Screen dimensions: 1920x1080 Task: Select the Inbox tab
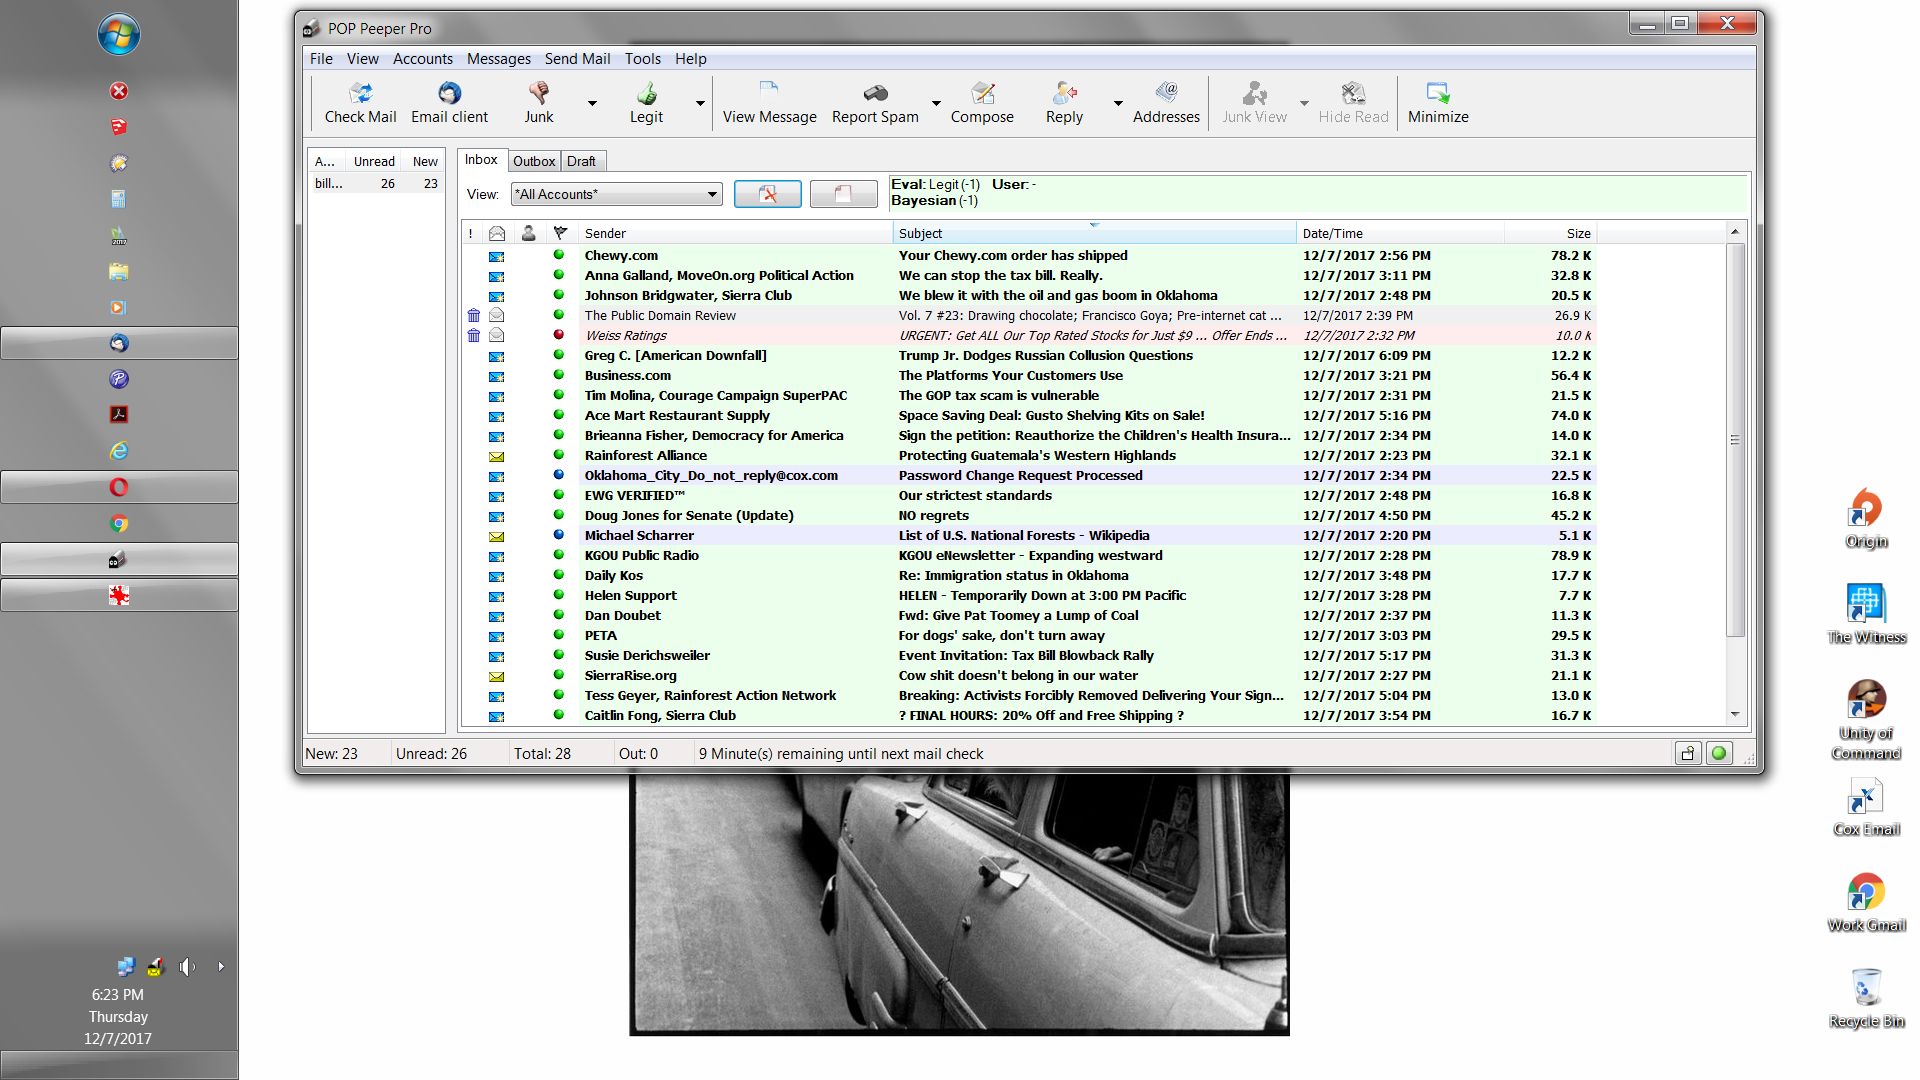(x=481, y=160)
